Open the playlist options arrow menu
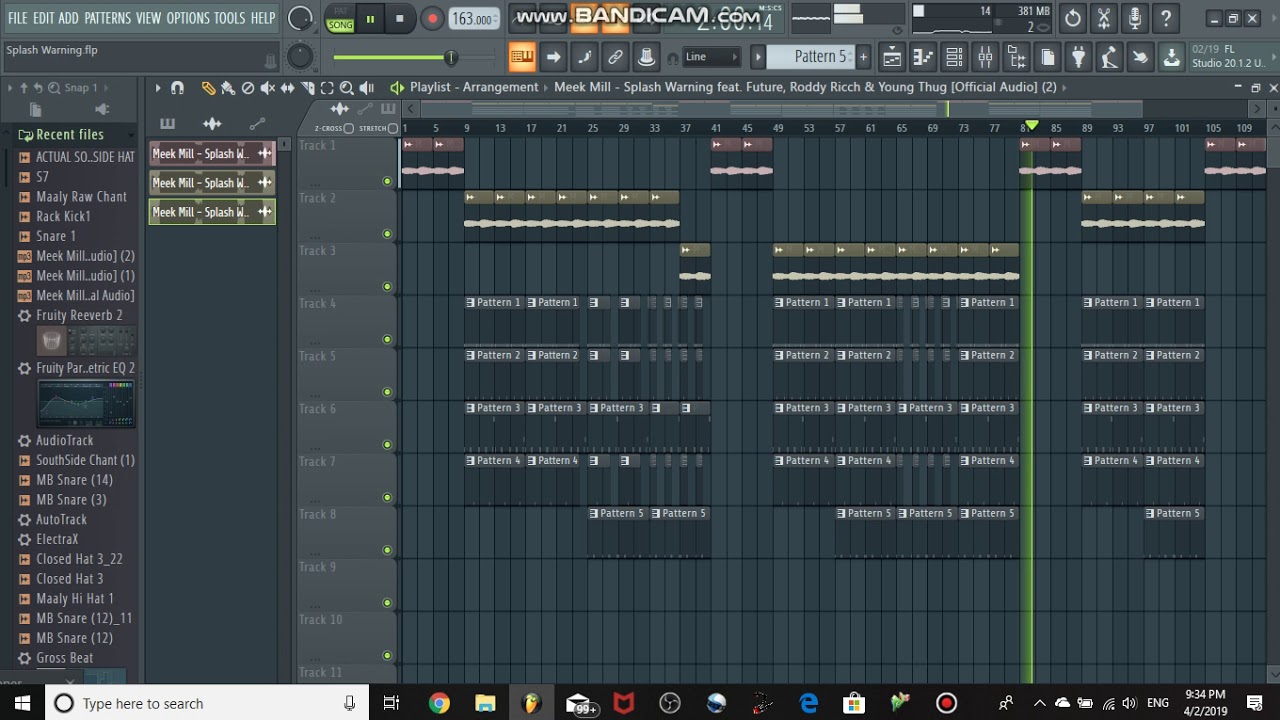 pos(157,88)
